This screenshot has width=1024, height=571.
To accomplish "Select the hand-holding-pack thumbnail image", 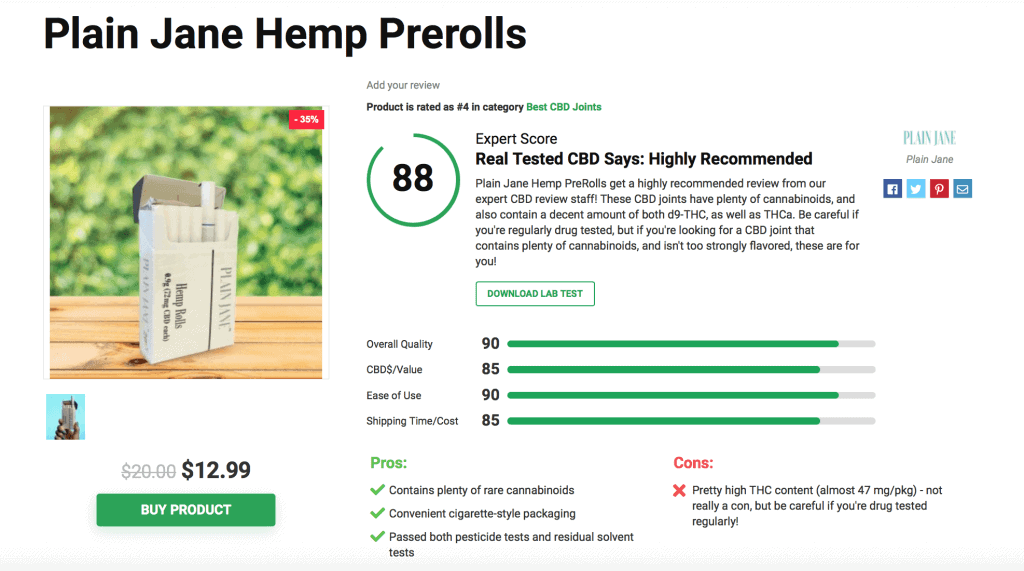I will point(65,417).
